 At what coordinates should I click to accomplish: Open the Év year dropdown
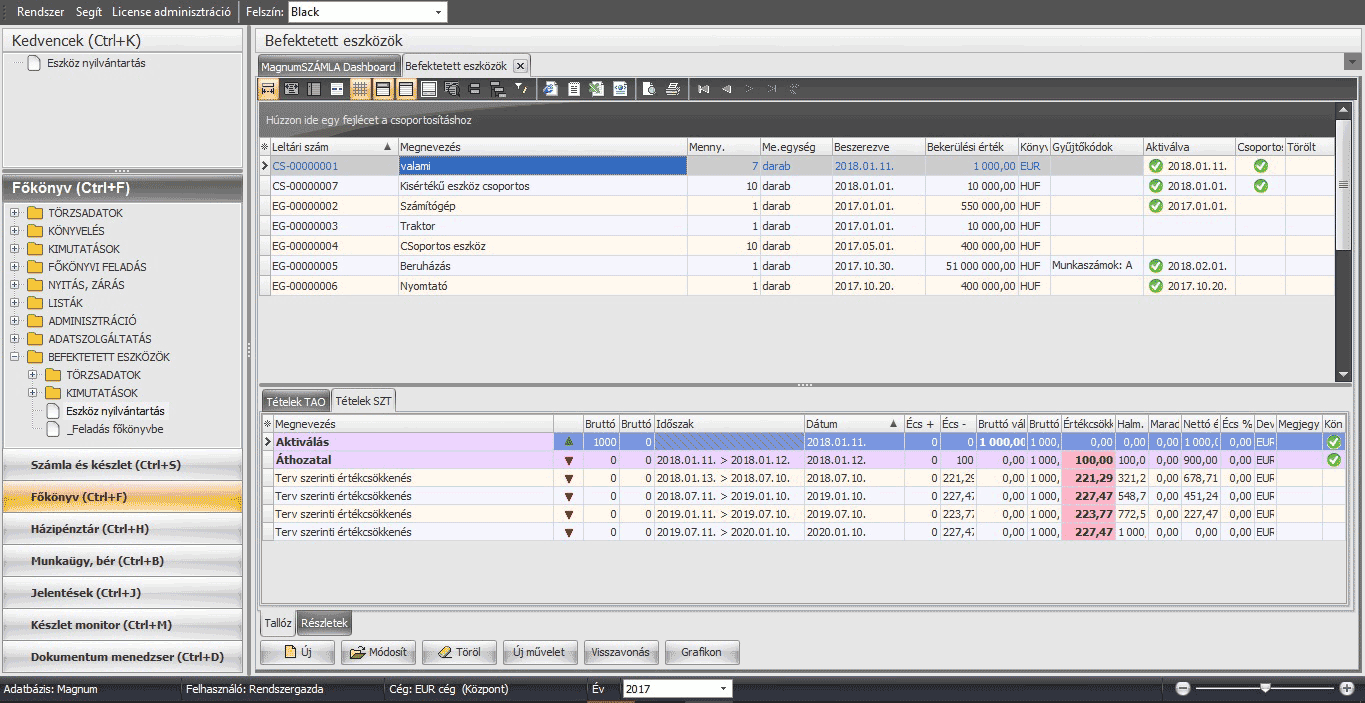(x=723, y=689)
